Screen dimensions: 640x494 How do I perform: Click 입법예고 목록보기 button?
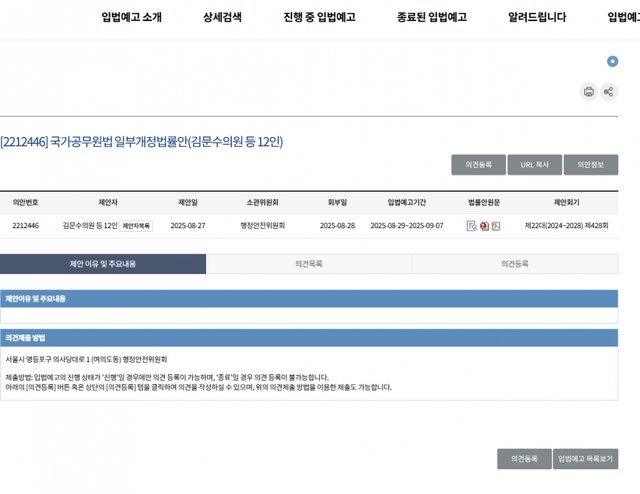pyautogui.click(x=586, y=458)
